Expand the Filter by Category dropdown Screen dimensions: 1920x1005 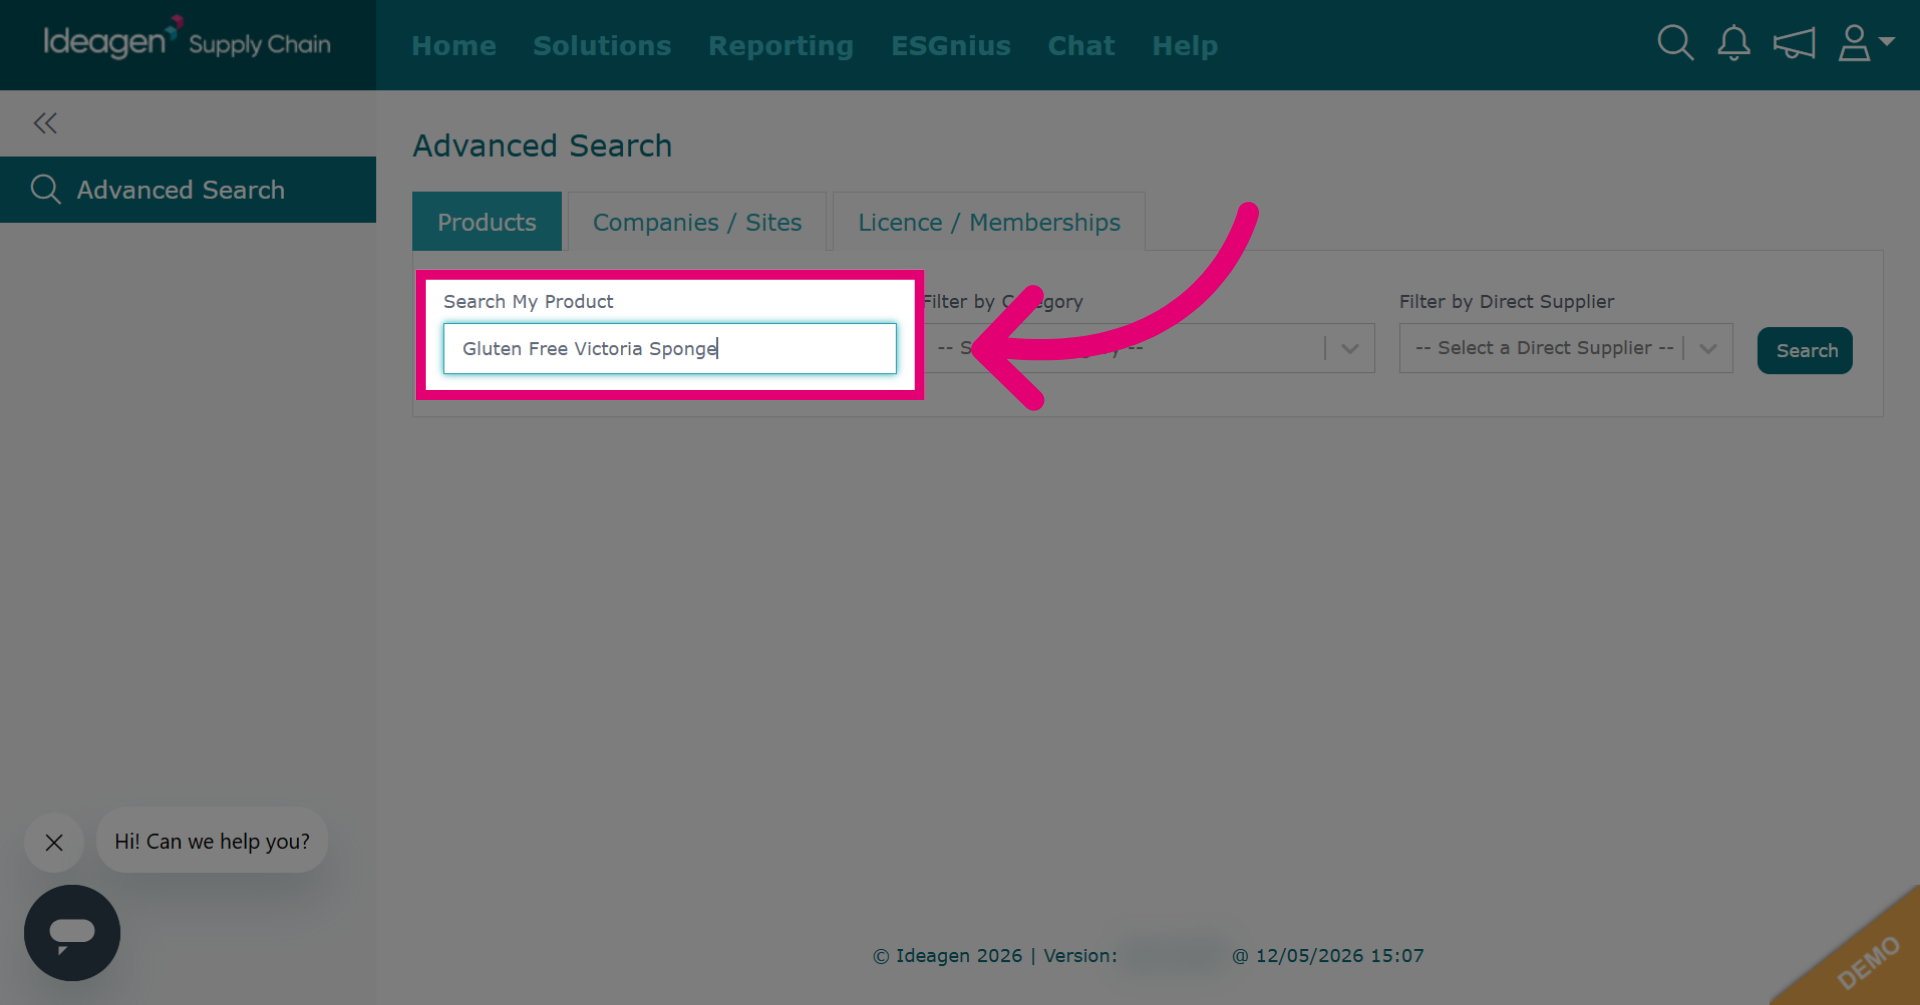point(1148,348)
